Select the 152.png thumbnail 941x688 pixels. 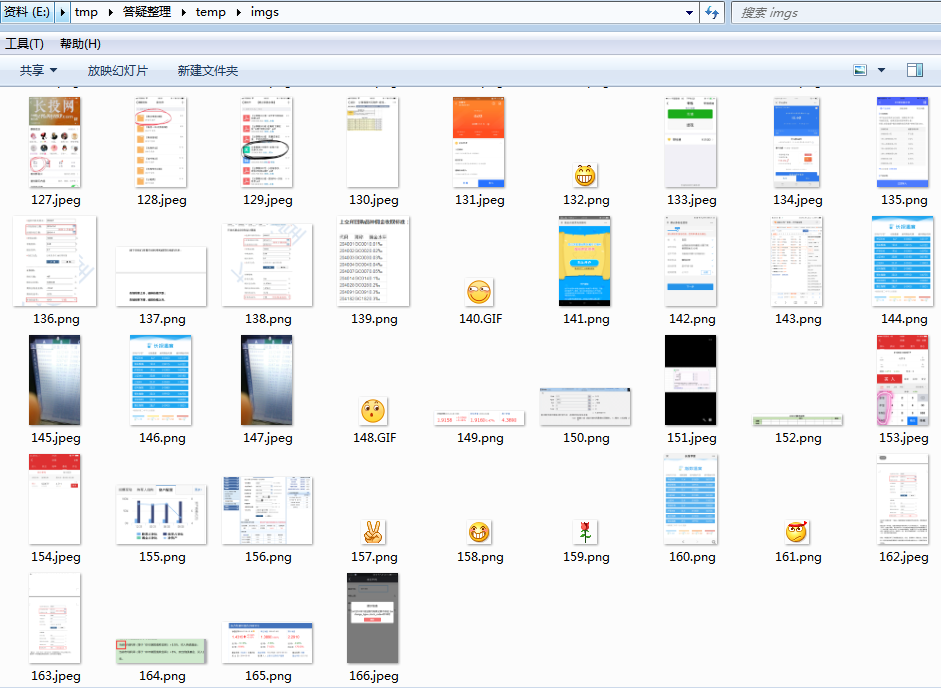point(797,420)
